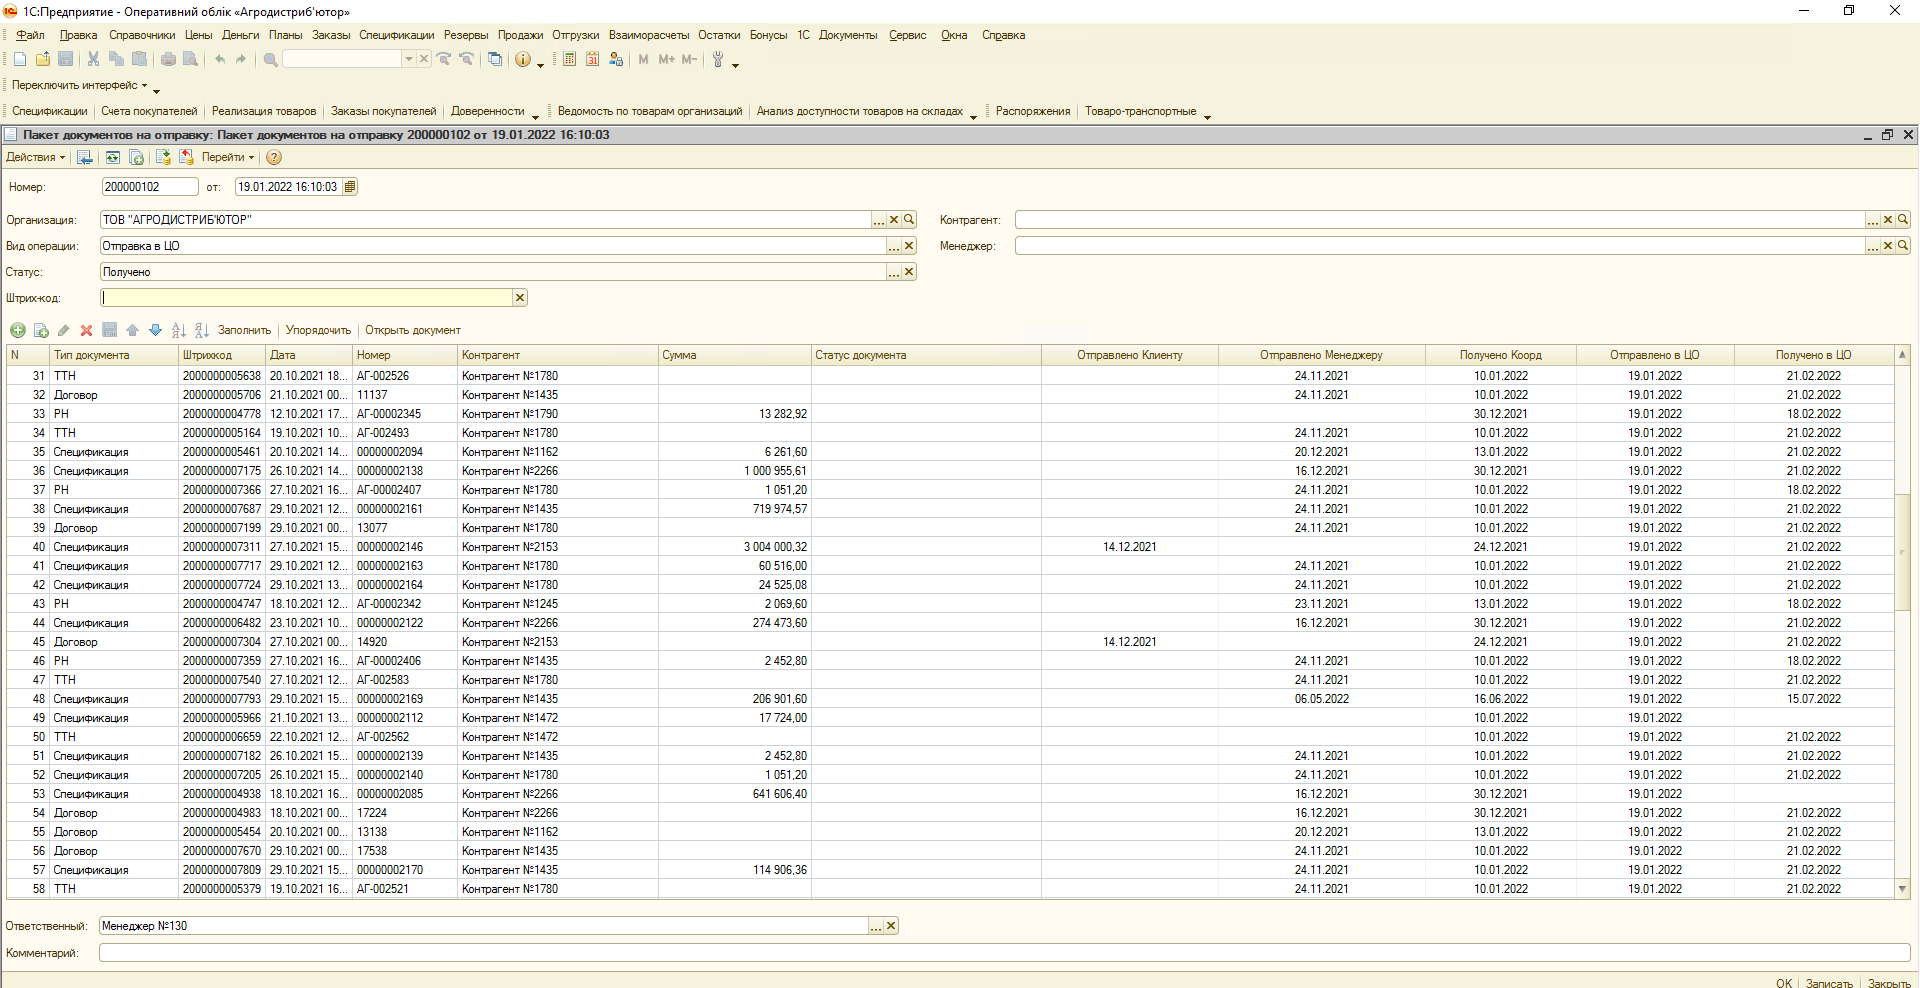1920x988 pixels.
Task: Click the new document icon in the main toolbar
Action: [20, 60]
